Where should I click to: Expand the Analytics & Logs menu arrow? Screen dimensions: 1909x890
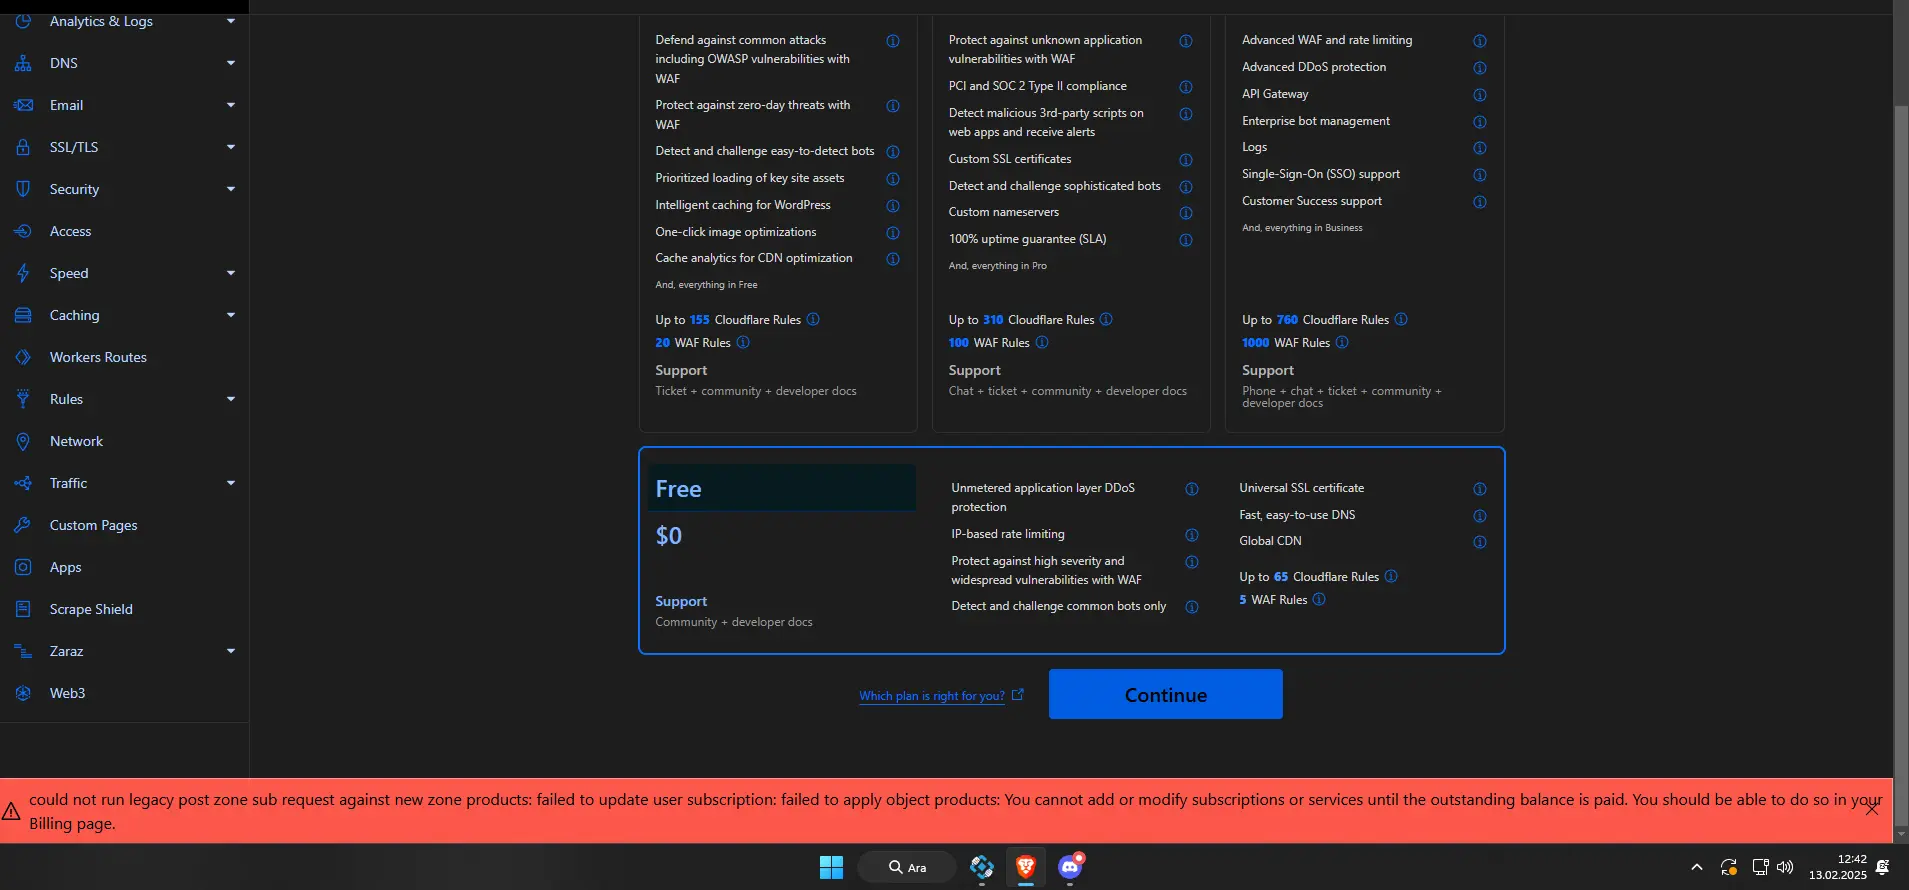[231, 21]
